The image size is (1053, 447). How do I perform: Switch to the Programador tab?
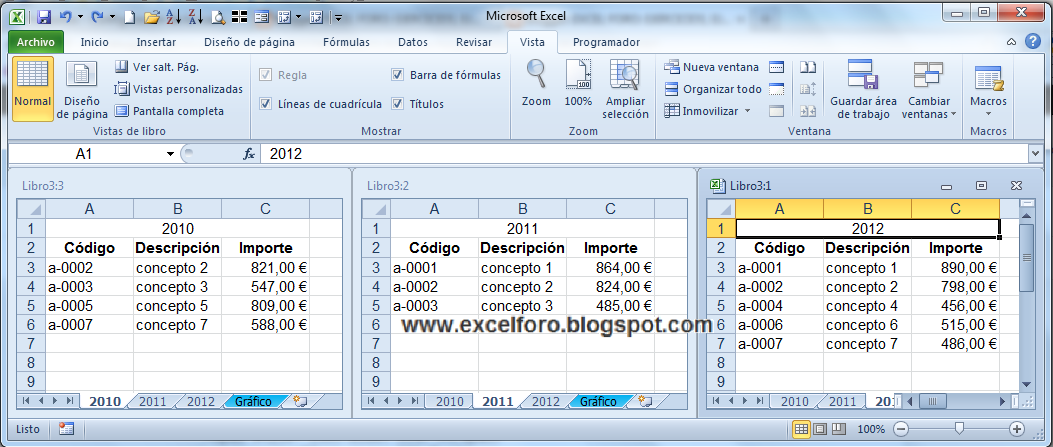pos(606,42)
